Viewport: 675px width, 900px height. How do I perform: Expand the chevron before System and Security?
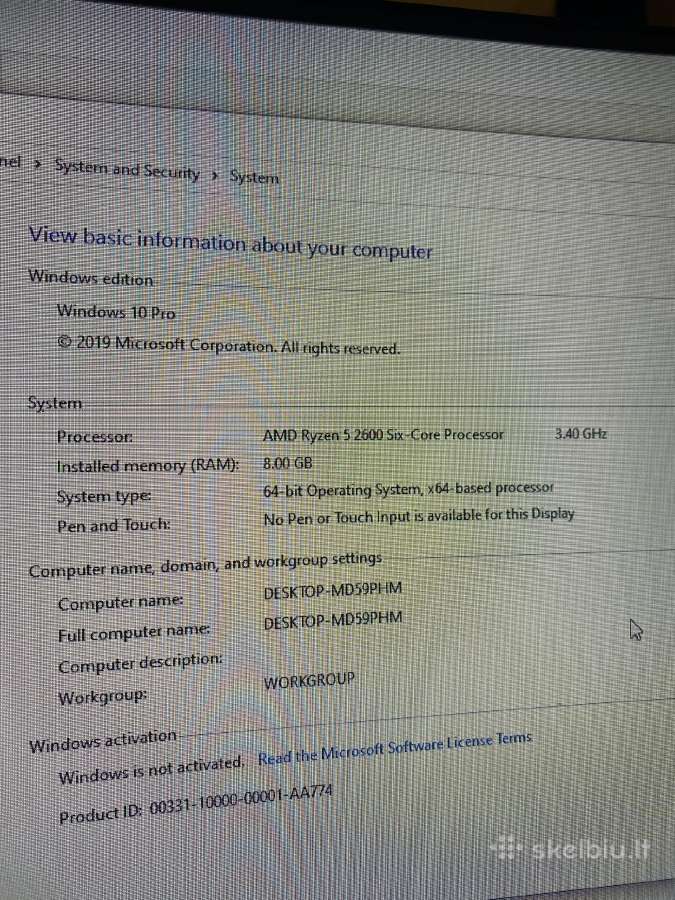click(38, 164)
